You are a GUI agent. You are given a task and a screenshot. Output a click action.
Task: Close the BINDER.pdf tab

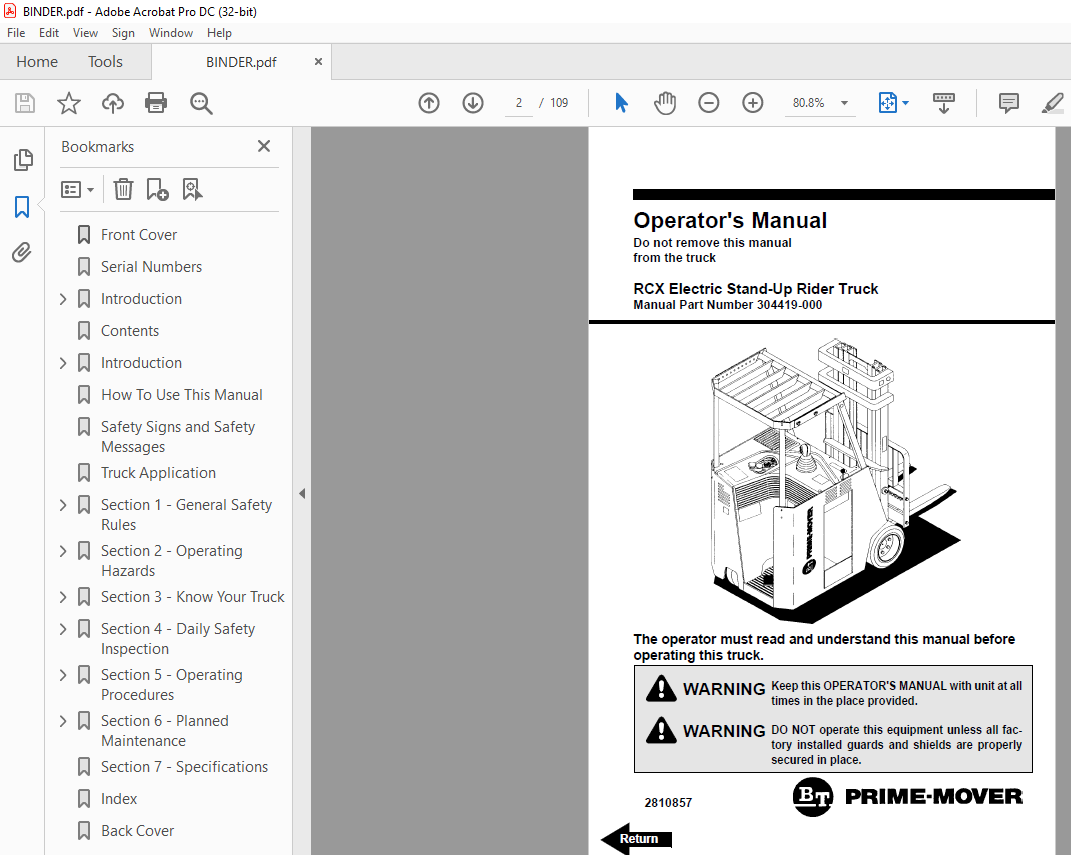pos(318,61)
